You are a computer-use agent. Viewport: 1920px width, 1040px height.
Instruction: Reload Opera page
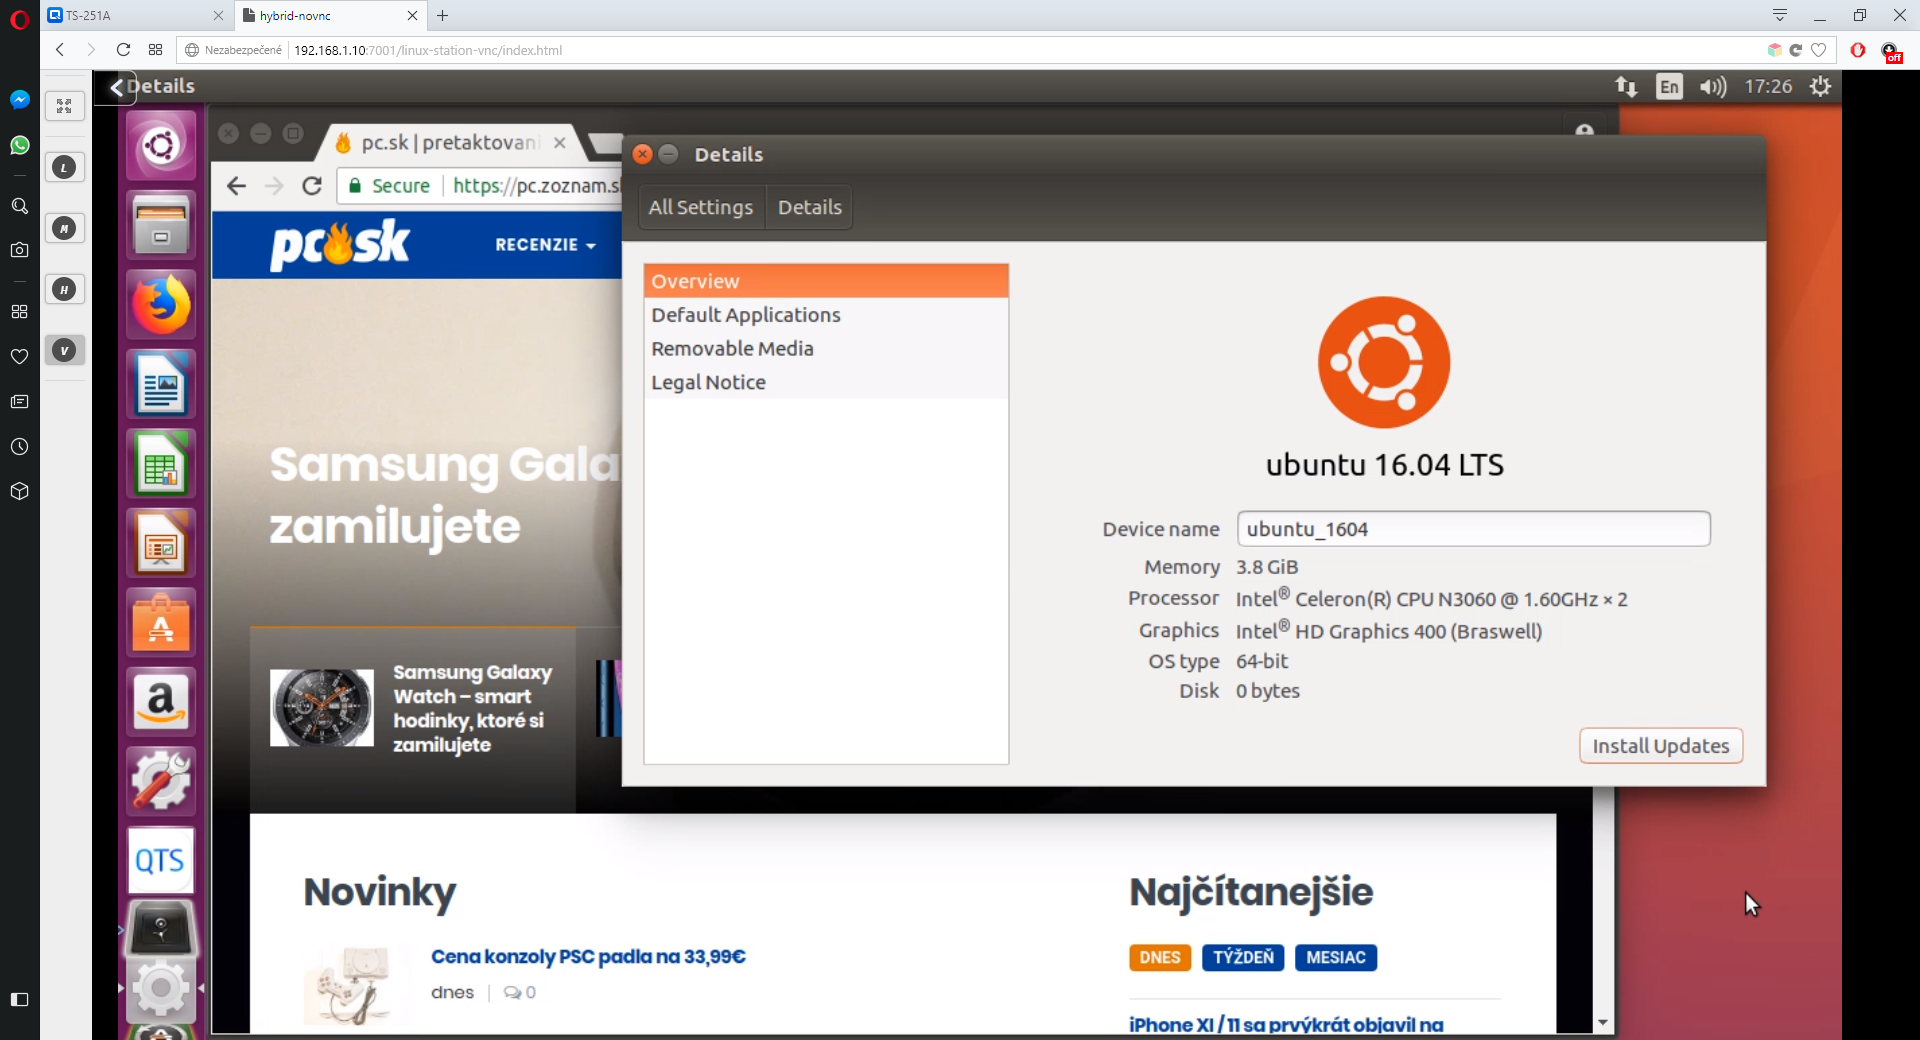[123, 50]
